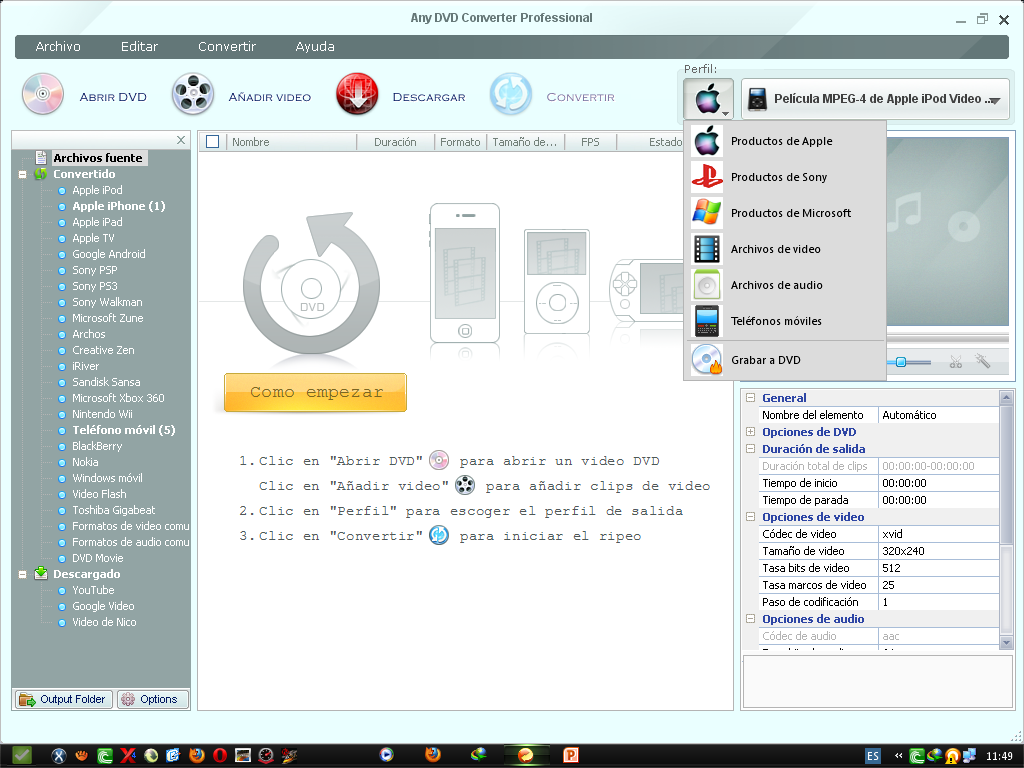Screen dimensions: 1024x768
Task: Click the green audio disc icon
Action: point(707,285)
